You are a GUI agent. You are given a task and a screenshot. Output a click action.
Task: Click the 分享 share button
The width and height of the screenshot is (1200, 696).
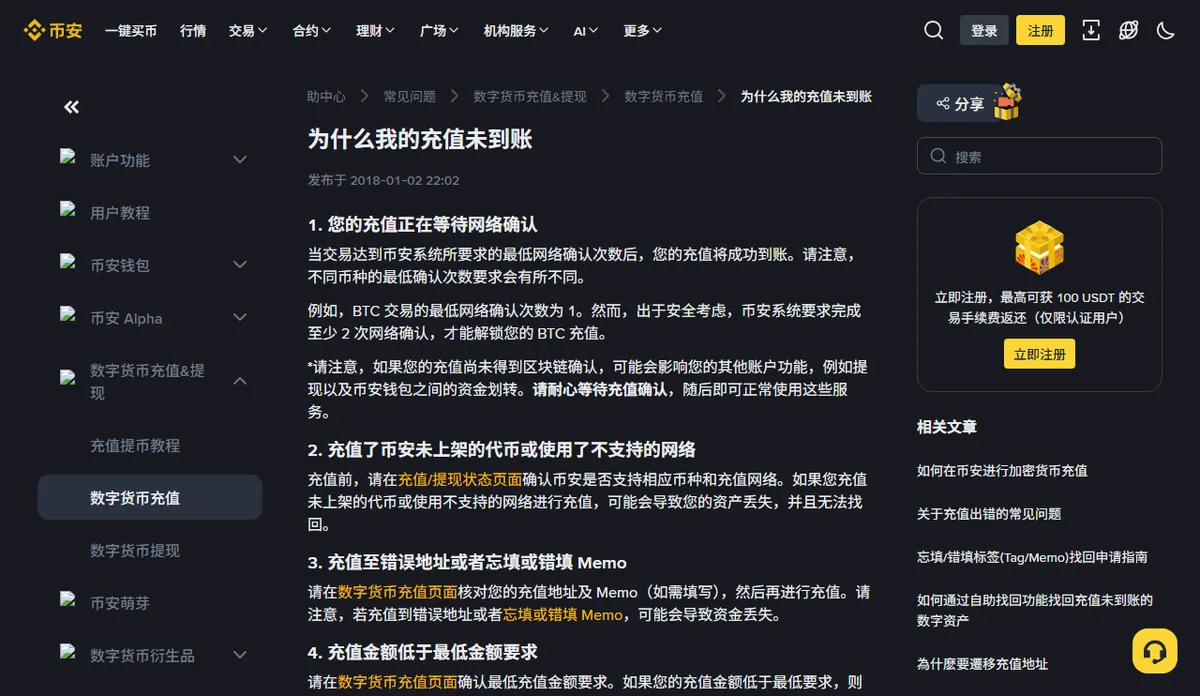point(960,103)
